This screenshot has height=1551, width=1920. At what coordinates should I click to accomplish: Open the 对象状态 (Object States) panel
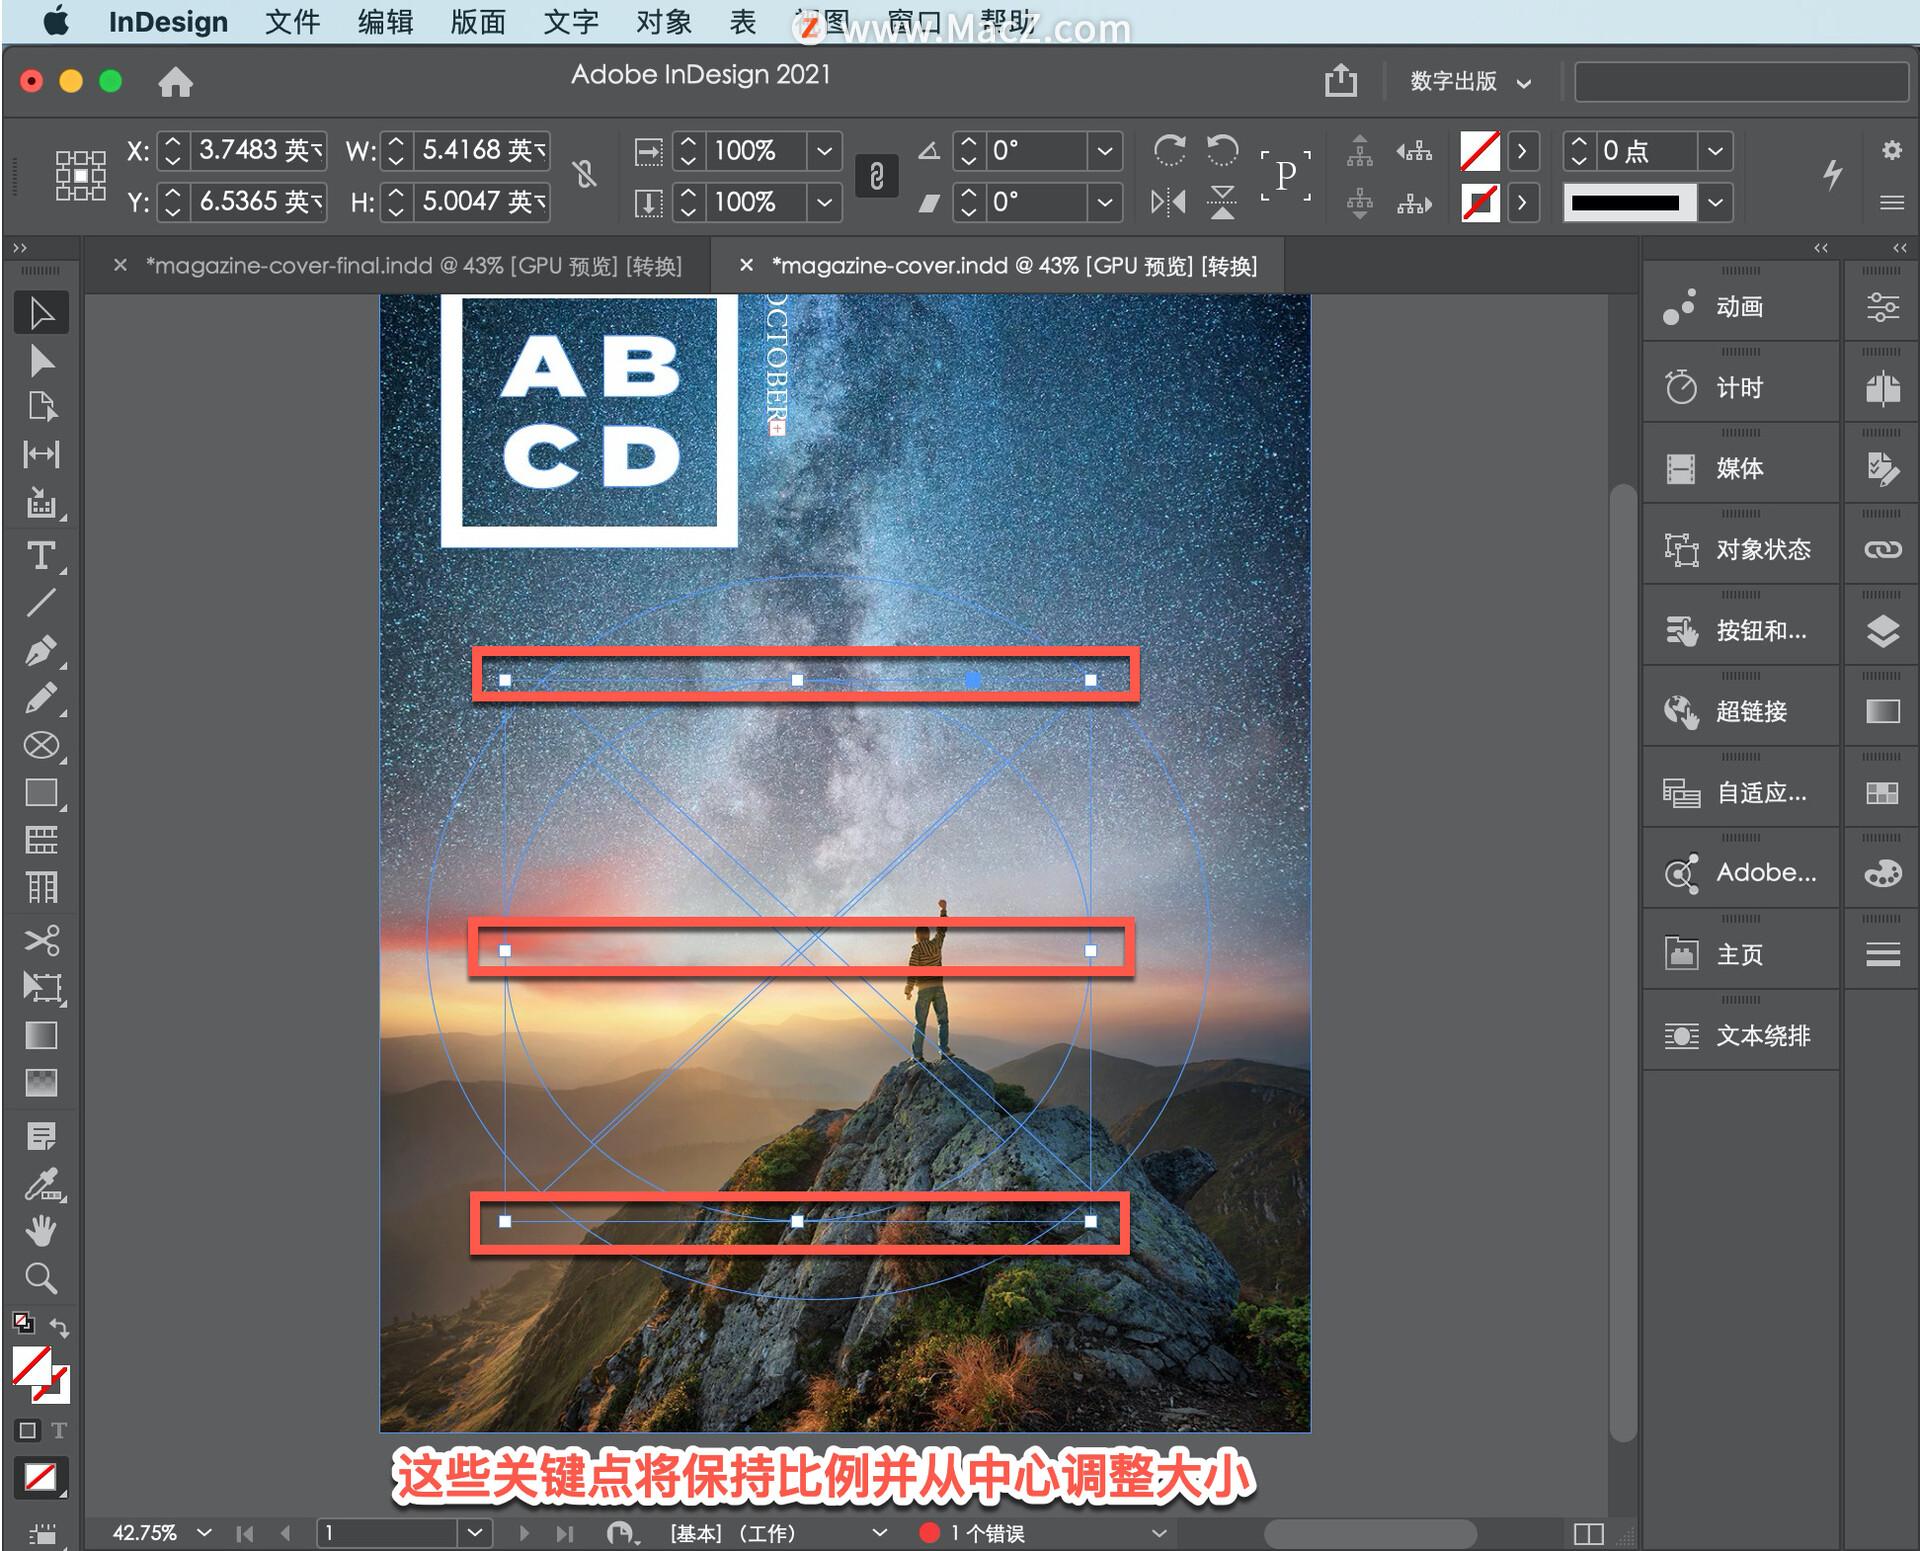(x=1740, y=548)
